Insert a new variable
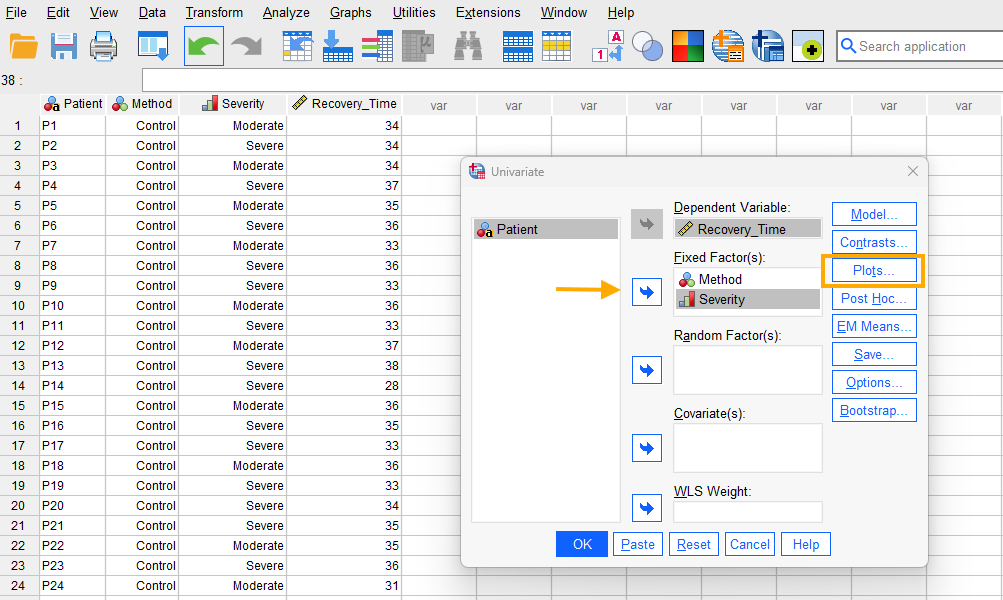Viewport: 1003px width, 600px height. point(557,46)
